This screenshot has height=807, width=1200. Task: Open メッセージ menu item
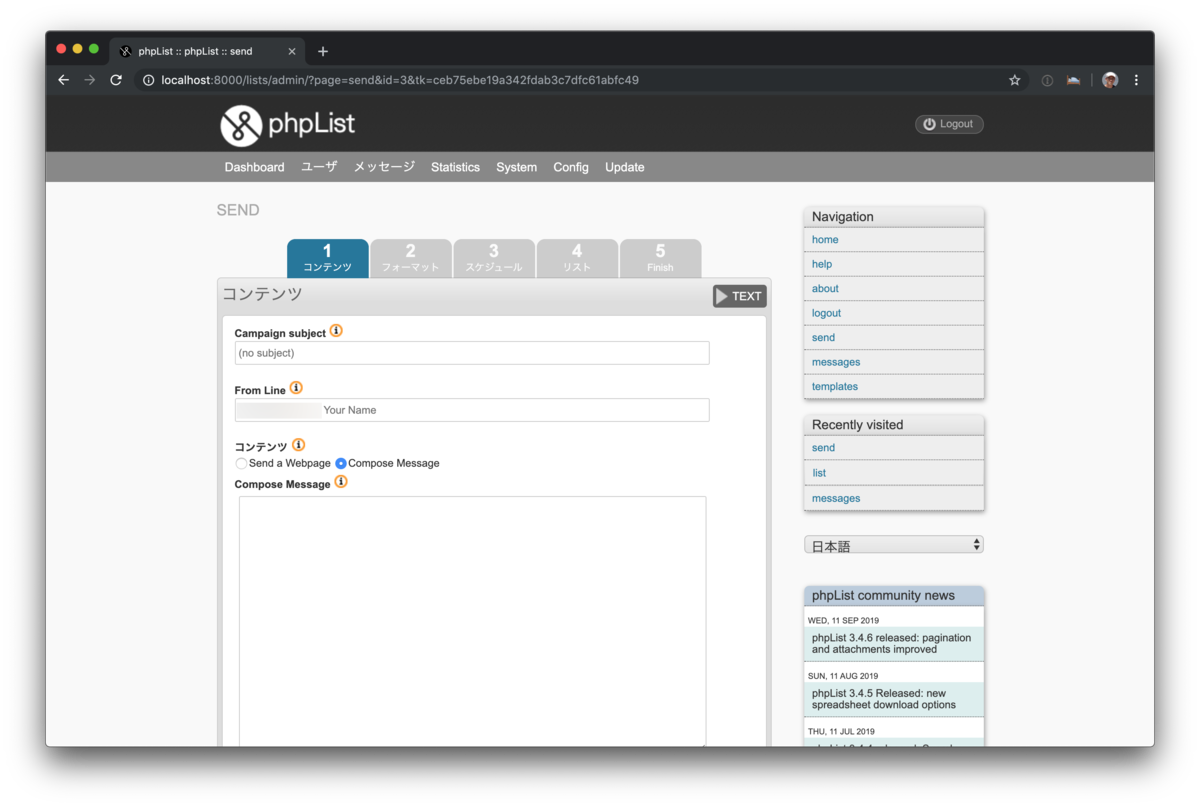pos(384,167)
